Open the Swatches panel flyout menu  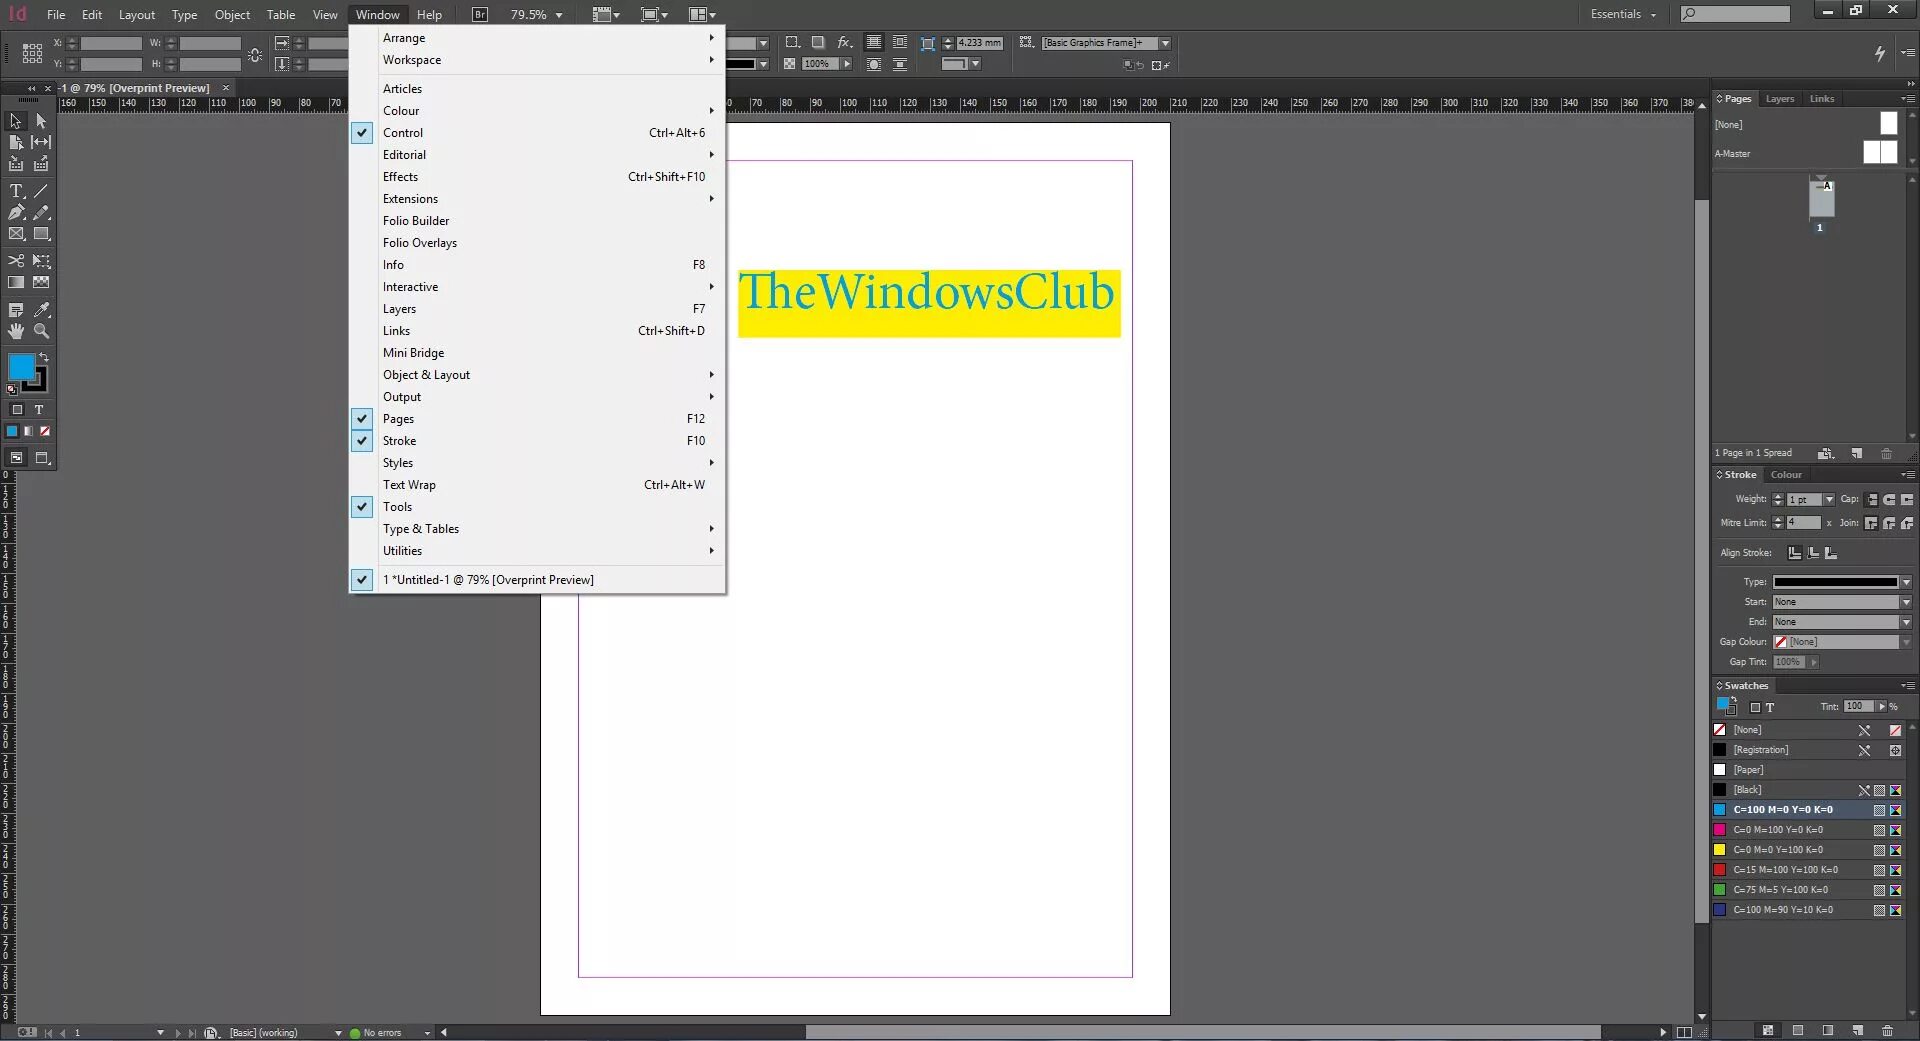click(x=1907, y=686)
